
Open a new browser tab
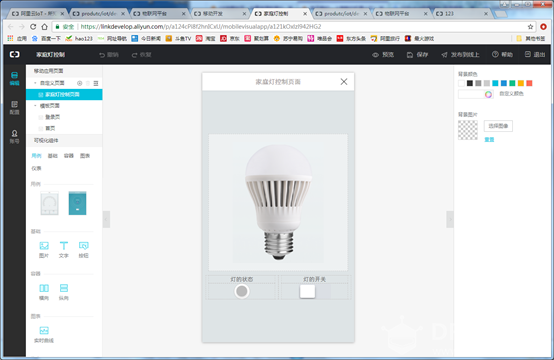[x=500, y=14]
